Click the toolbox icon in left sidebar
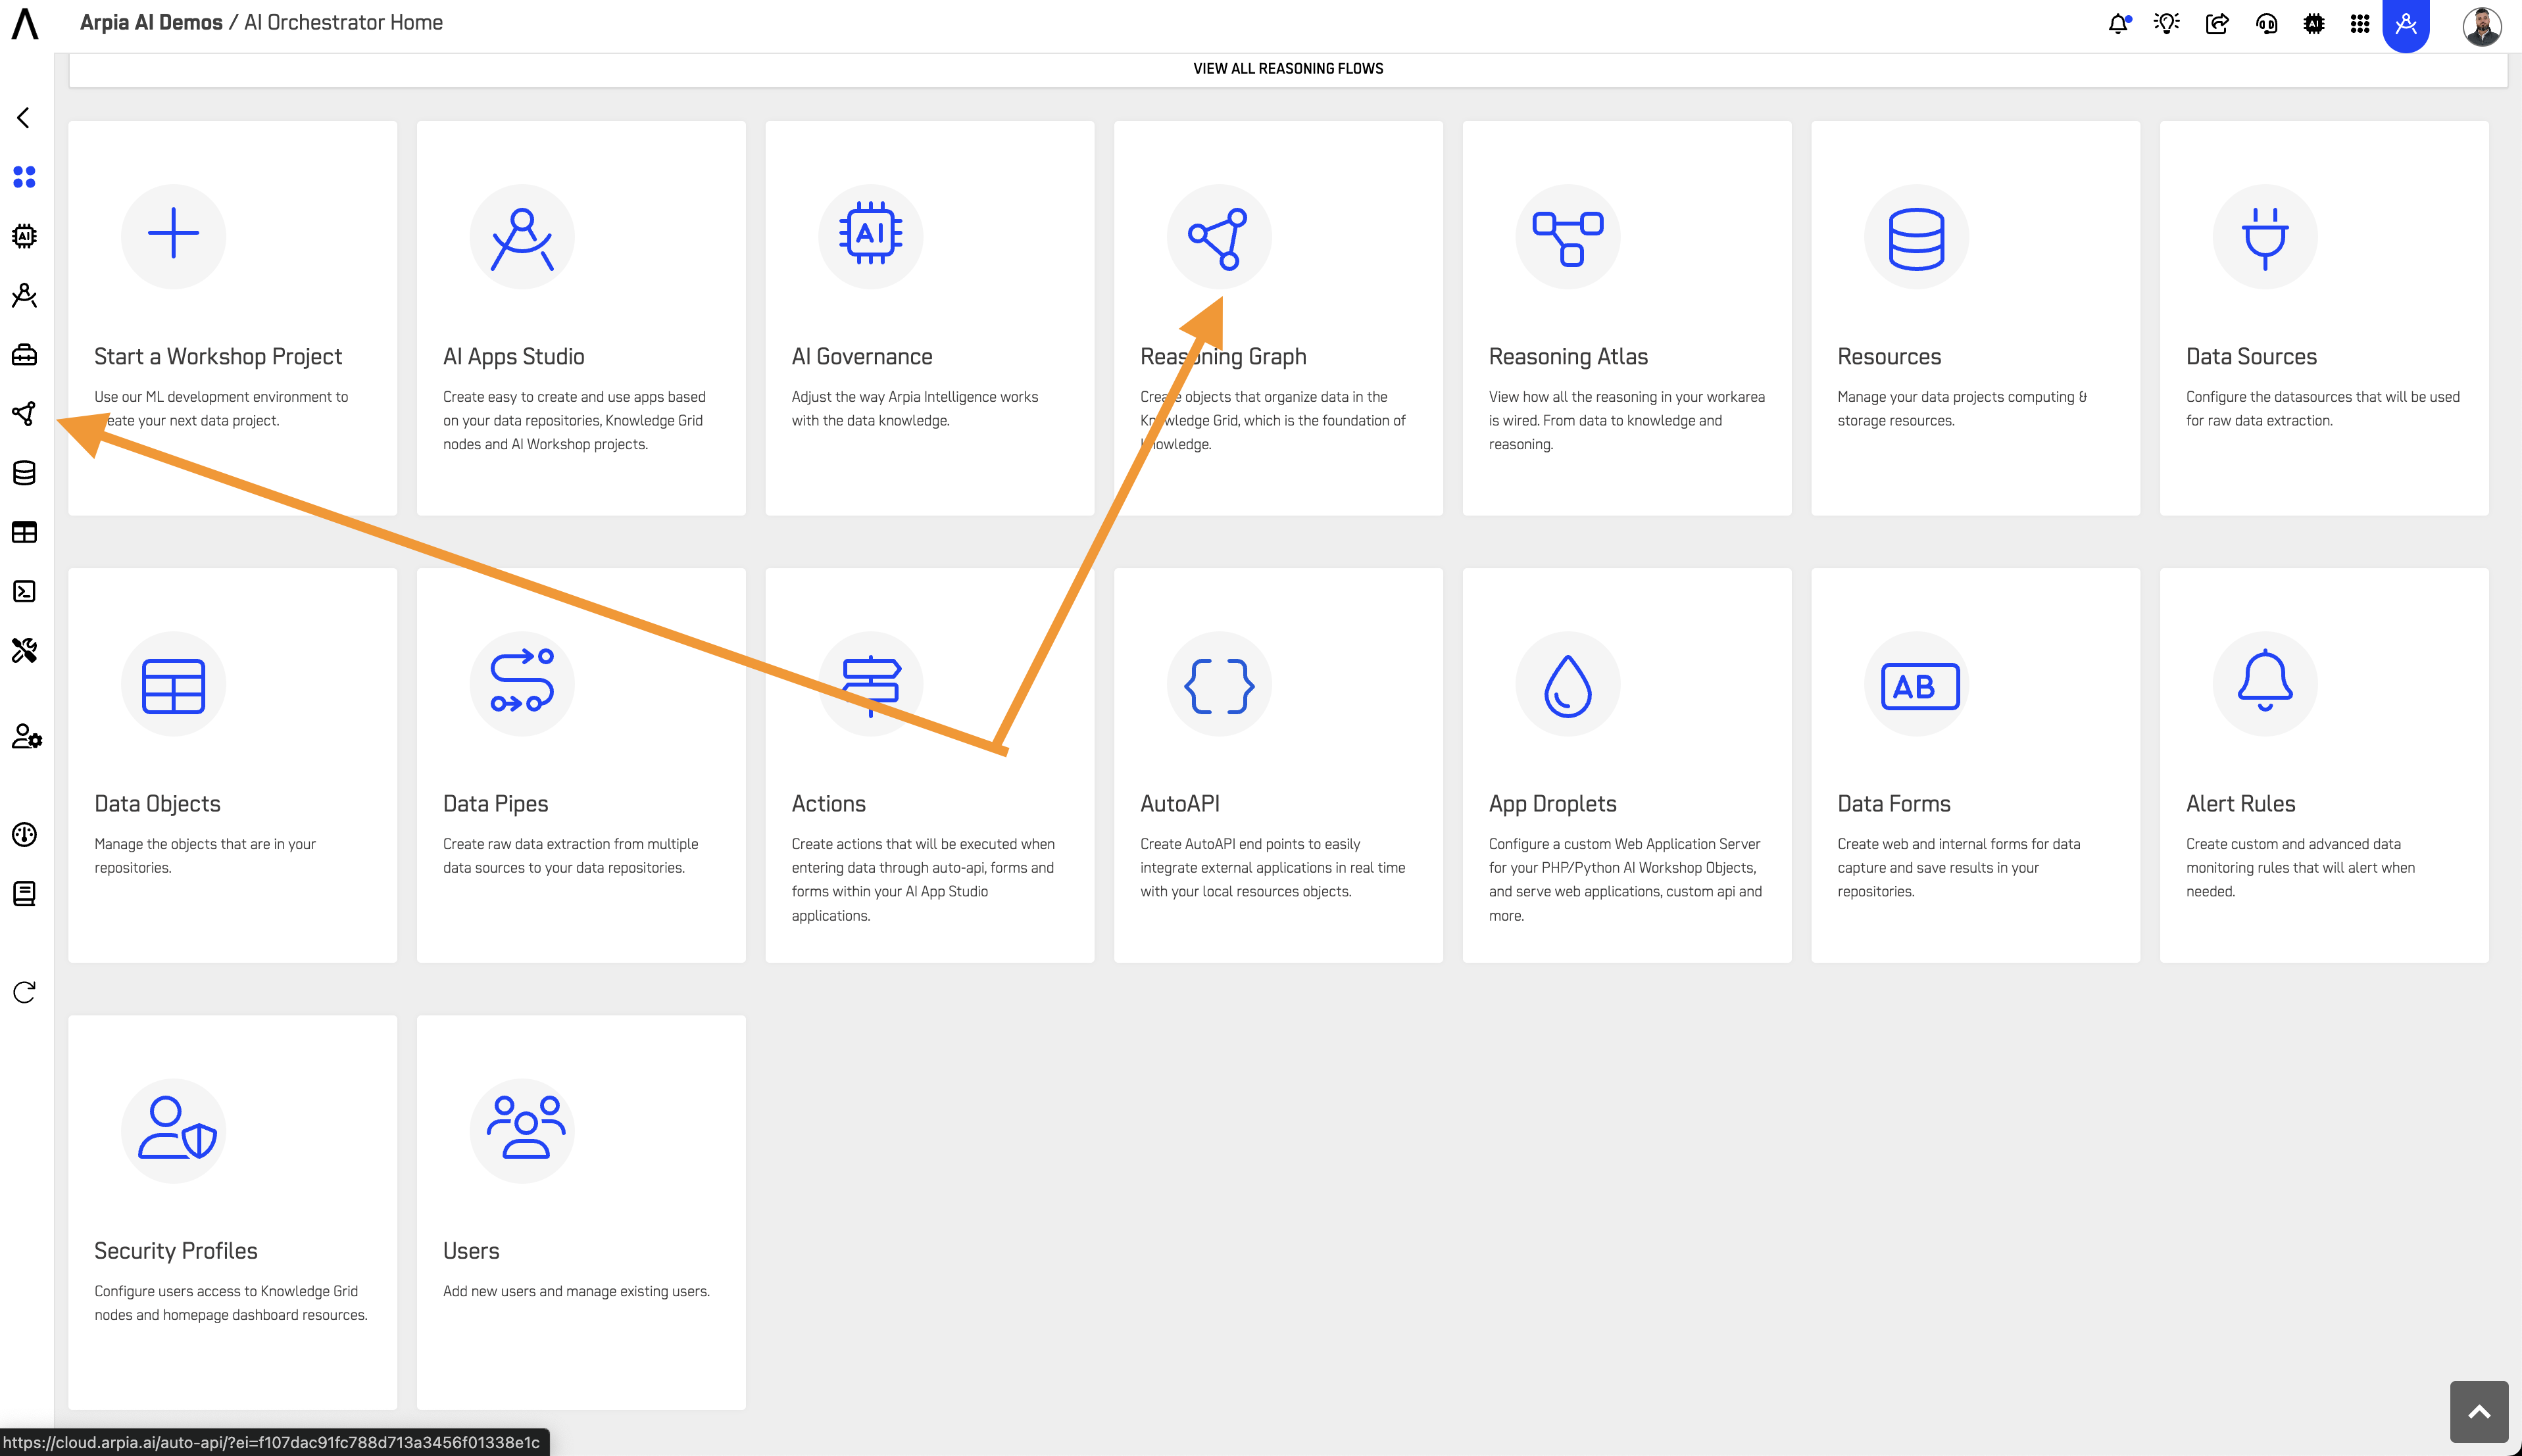Viewport: 2522px width, 1456px height. [x=24, y=354]
